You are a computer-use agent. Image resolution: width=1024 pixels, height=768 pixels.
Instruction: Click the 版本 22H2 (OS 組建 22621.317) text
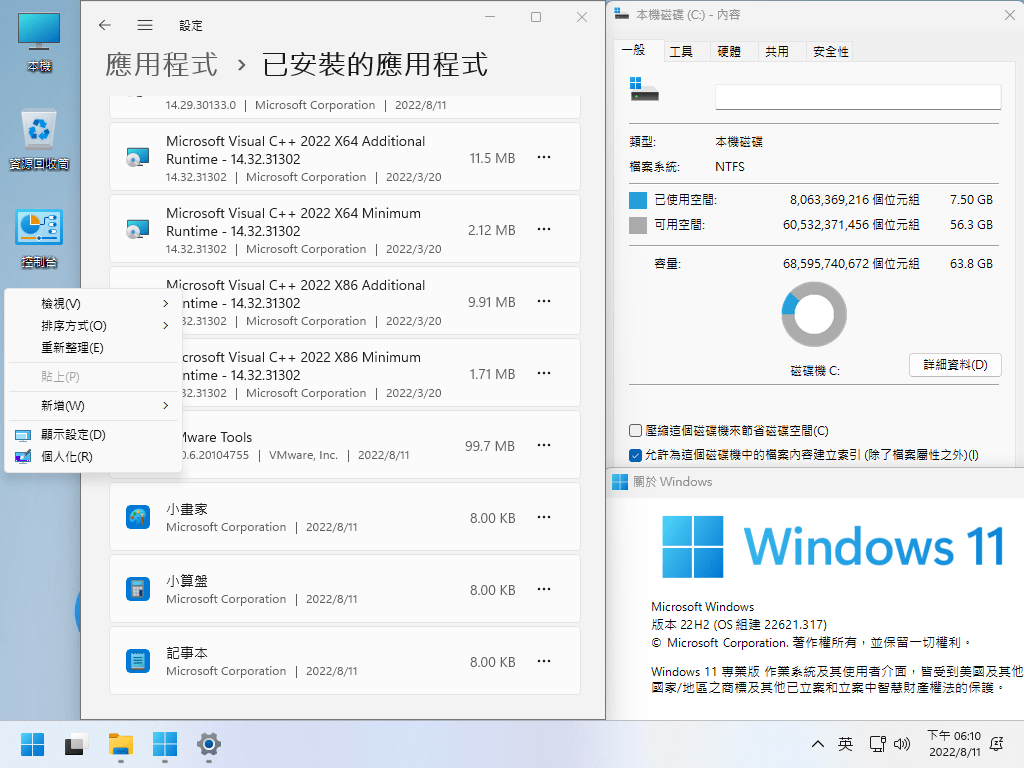739,624
